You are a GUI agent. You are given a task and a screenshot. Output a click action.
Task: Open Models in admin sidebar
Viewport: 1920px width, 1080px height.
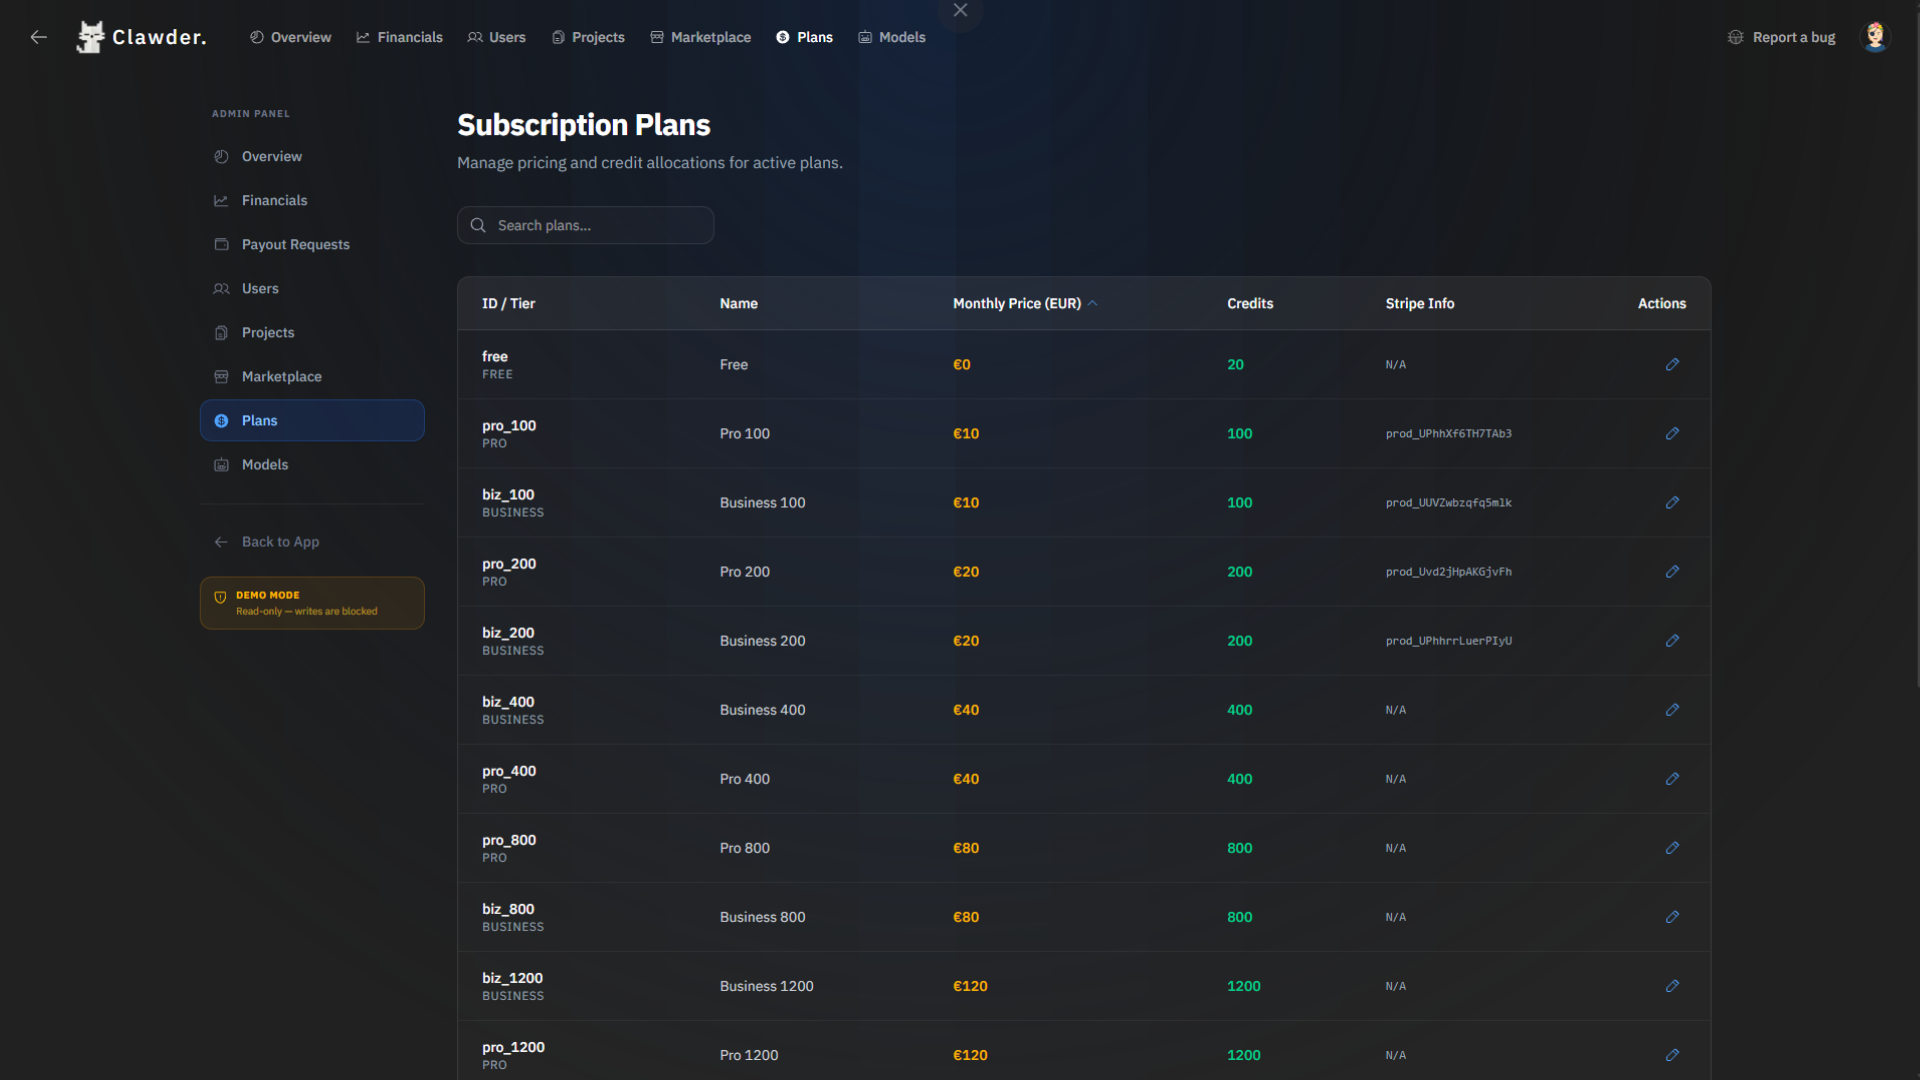[312, 465]
